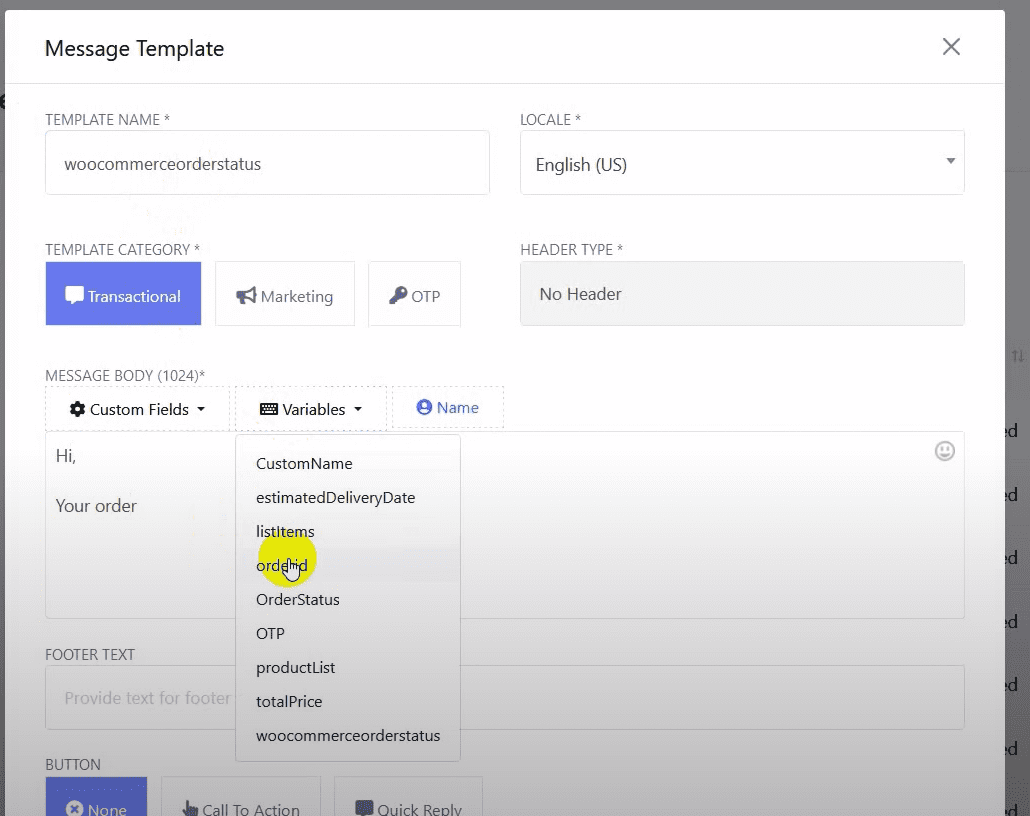Click the emoji smiley icon in message body
Screen dimensions: 1030x816
[x=944, y=451]
